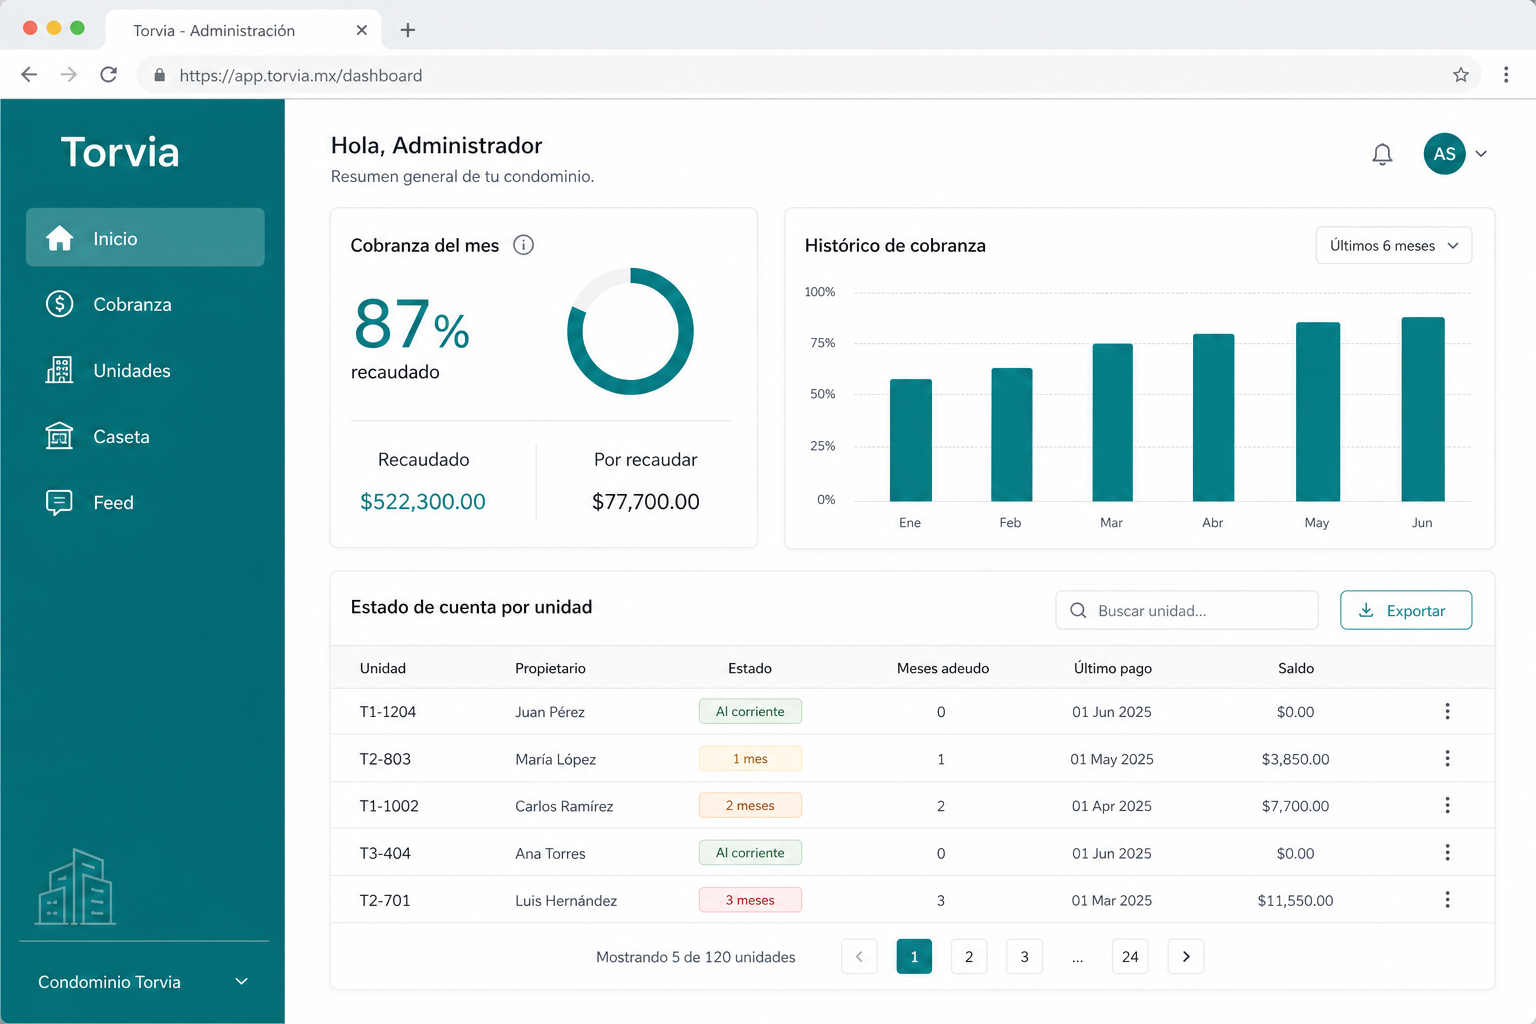The height and width of the screenshot is (1024, 1536).
Task: Click the 3 meses status badge
Action: click(x=750, y=900)
